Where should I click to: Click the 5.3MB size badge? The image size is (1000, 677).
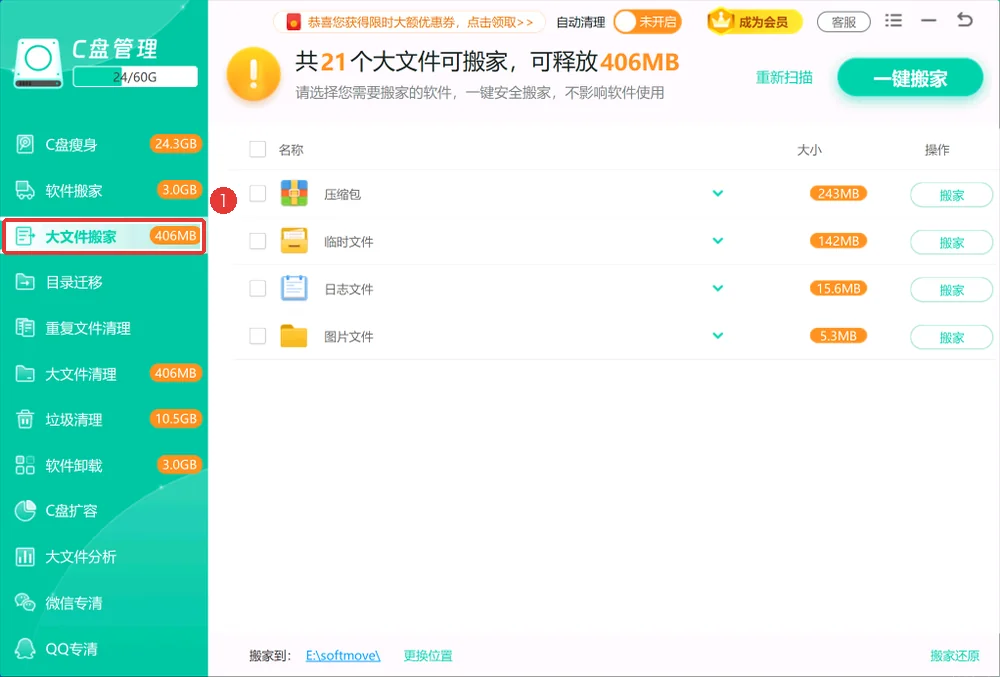pos(838,336)
